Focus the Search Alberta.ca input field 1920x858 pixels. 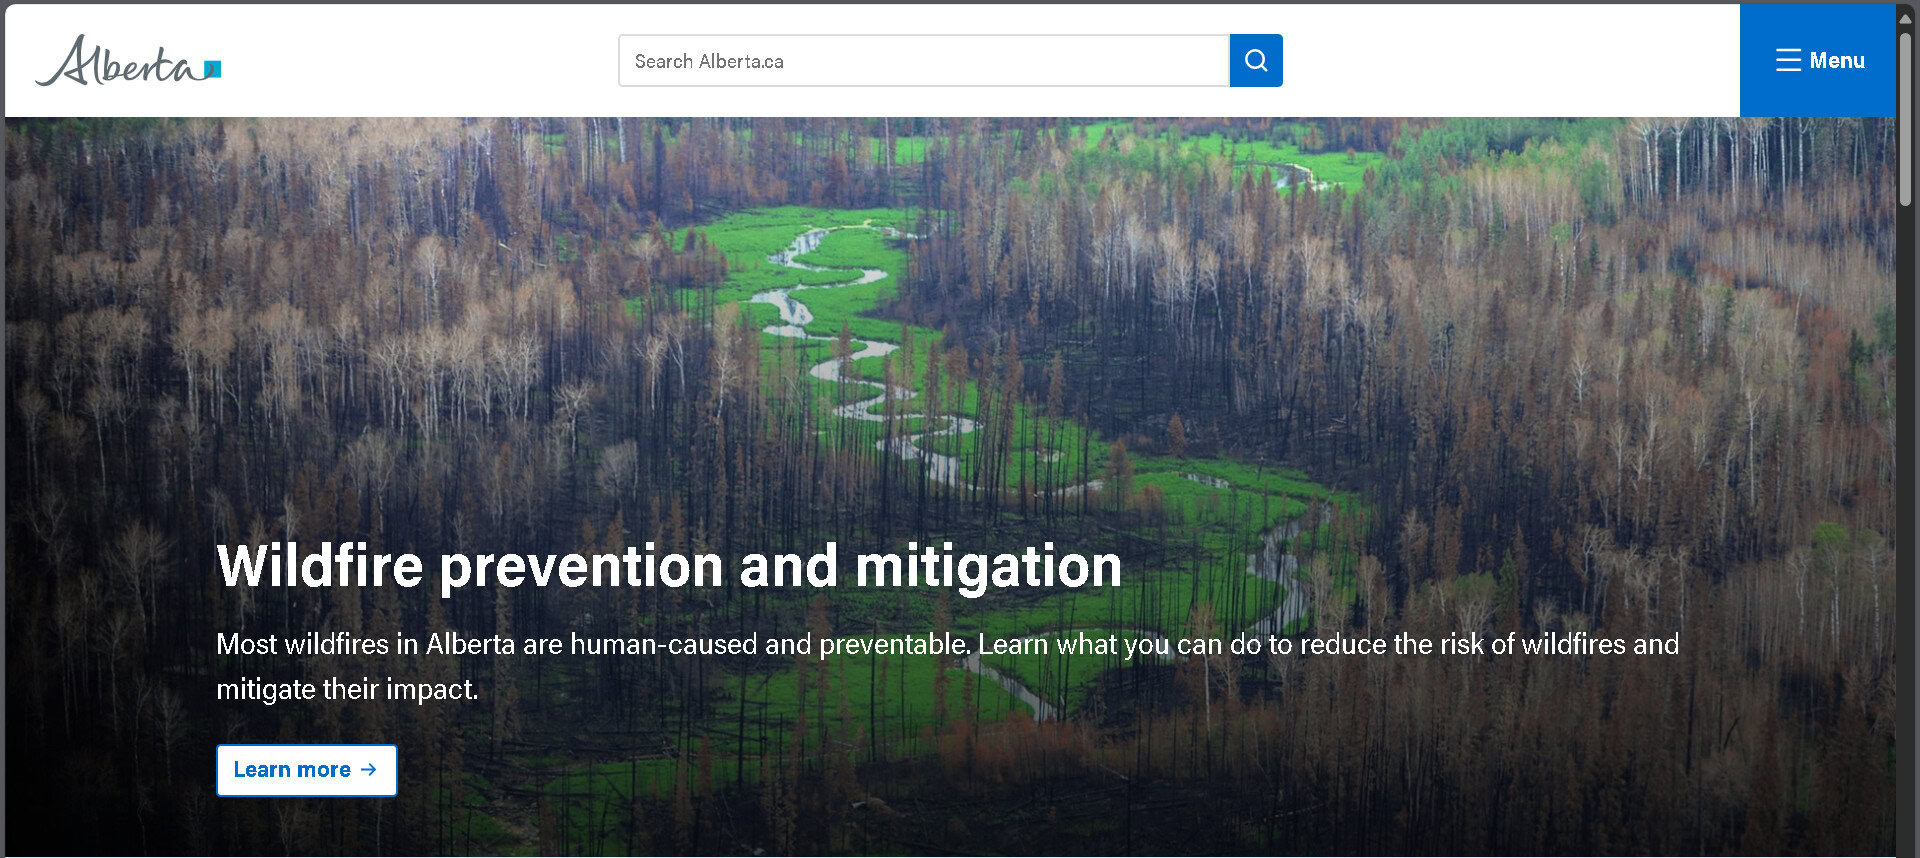923,61
